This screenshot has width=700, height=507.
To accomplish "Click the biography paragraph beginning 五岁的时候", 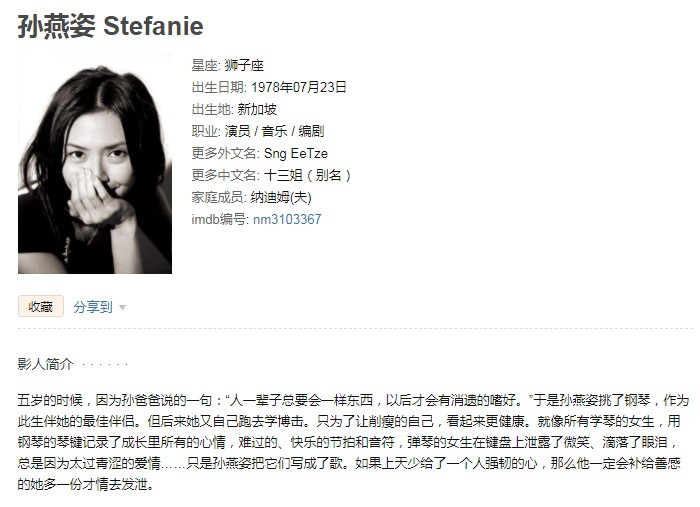I will pyautogui.click(x=353, y=442).
